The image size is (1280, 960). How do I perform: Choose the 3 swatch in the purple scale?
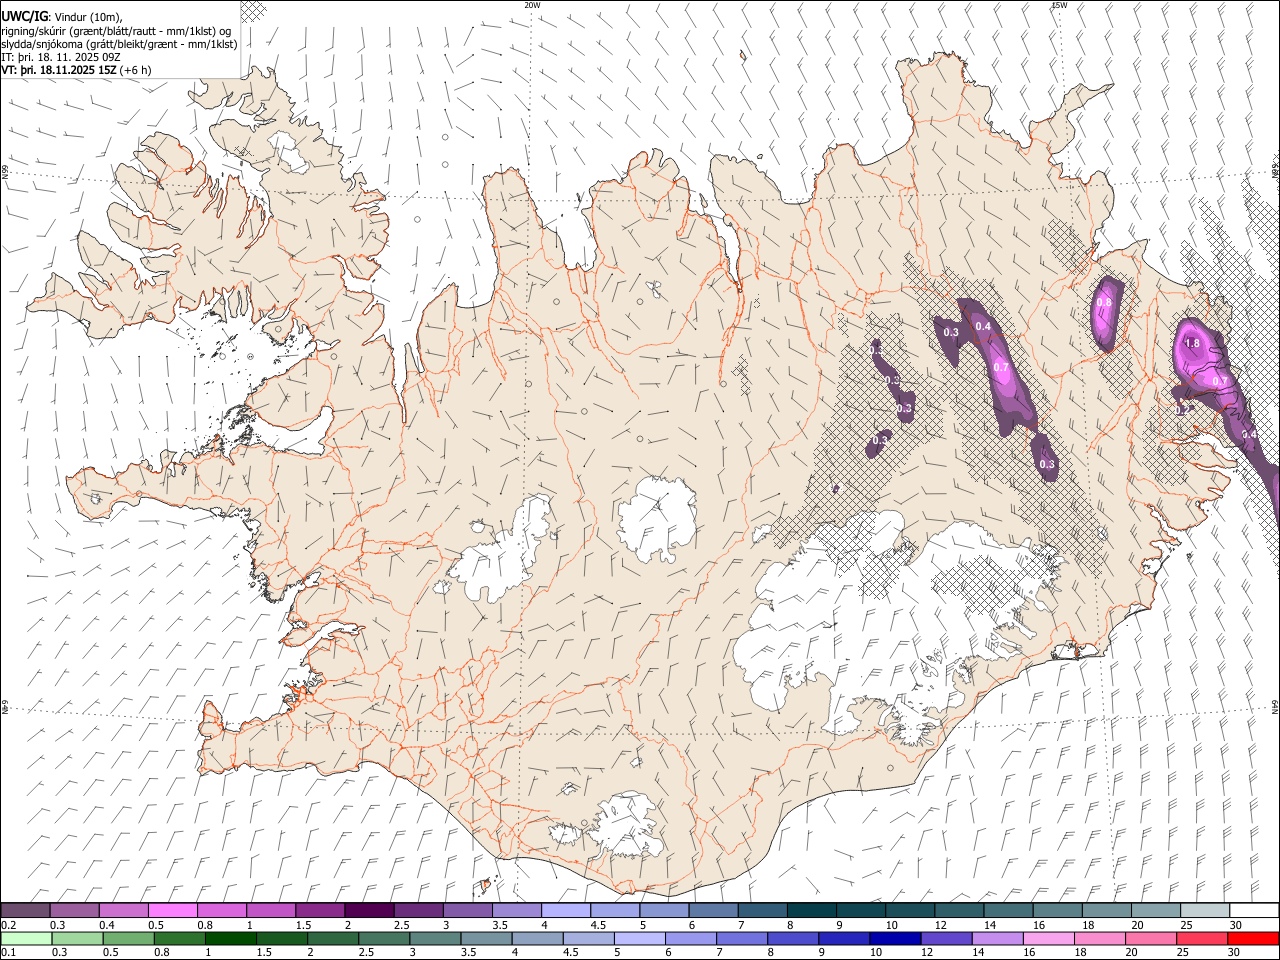466,910
